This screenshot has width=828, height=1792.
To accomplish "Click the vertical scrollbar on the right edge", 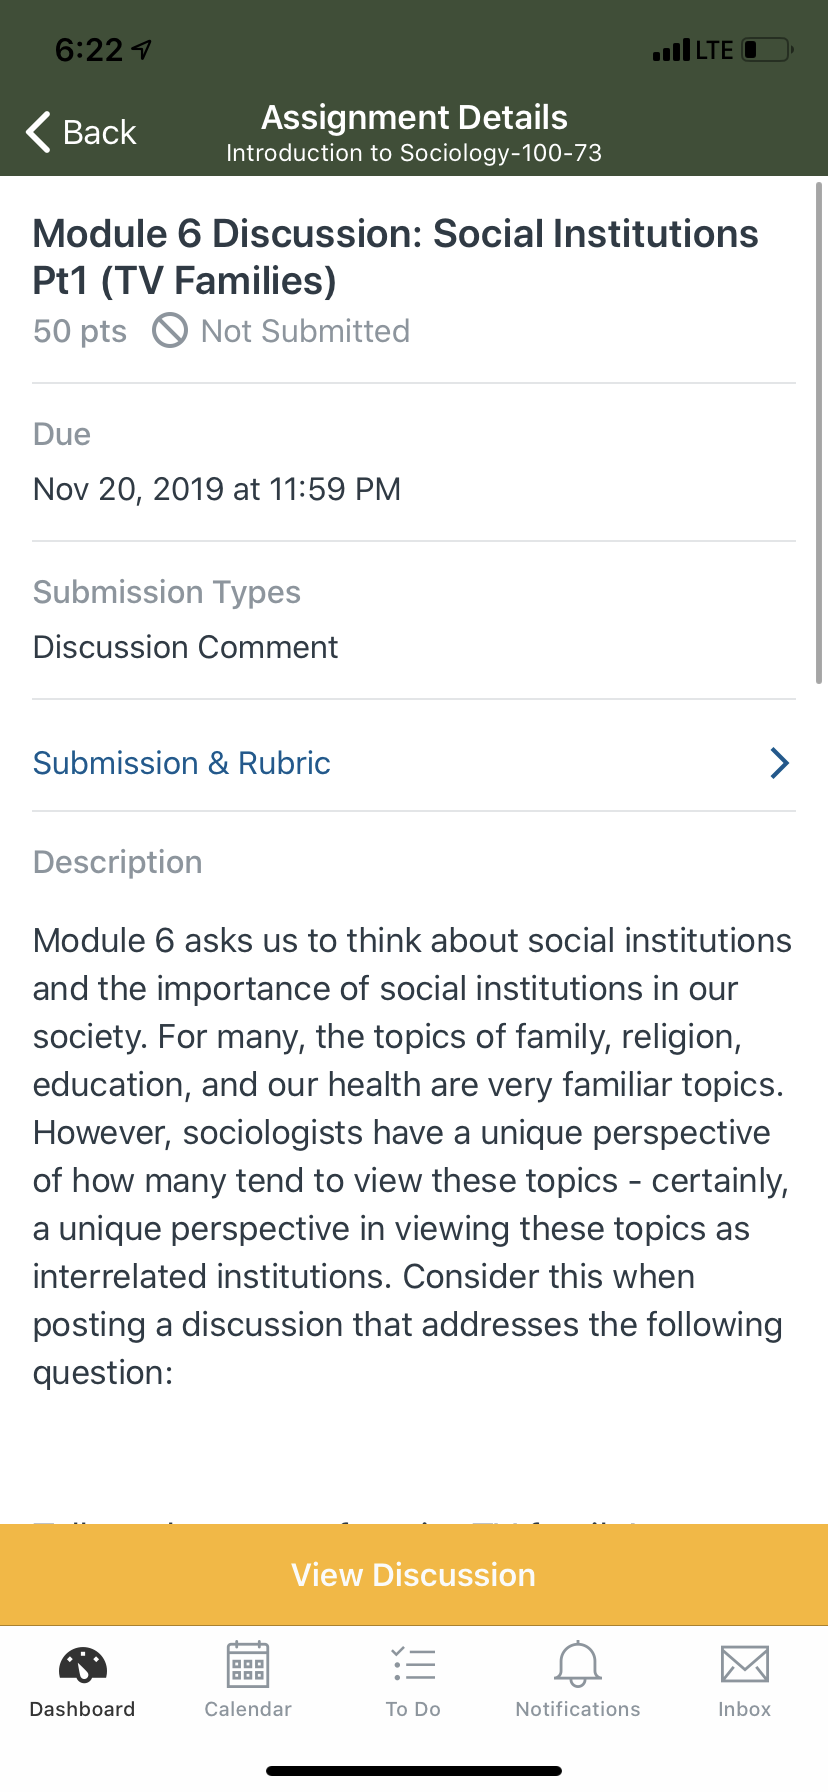I will click(819, 432).
